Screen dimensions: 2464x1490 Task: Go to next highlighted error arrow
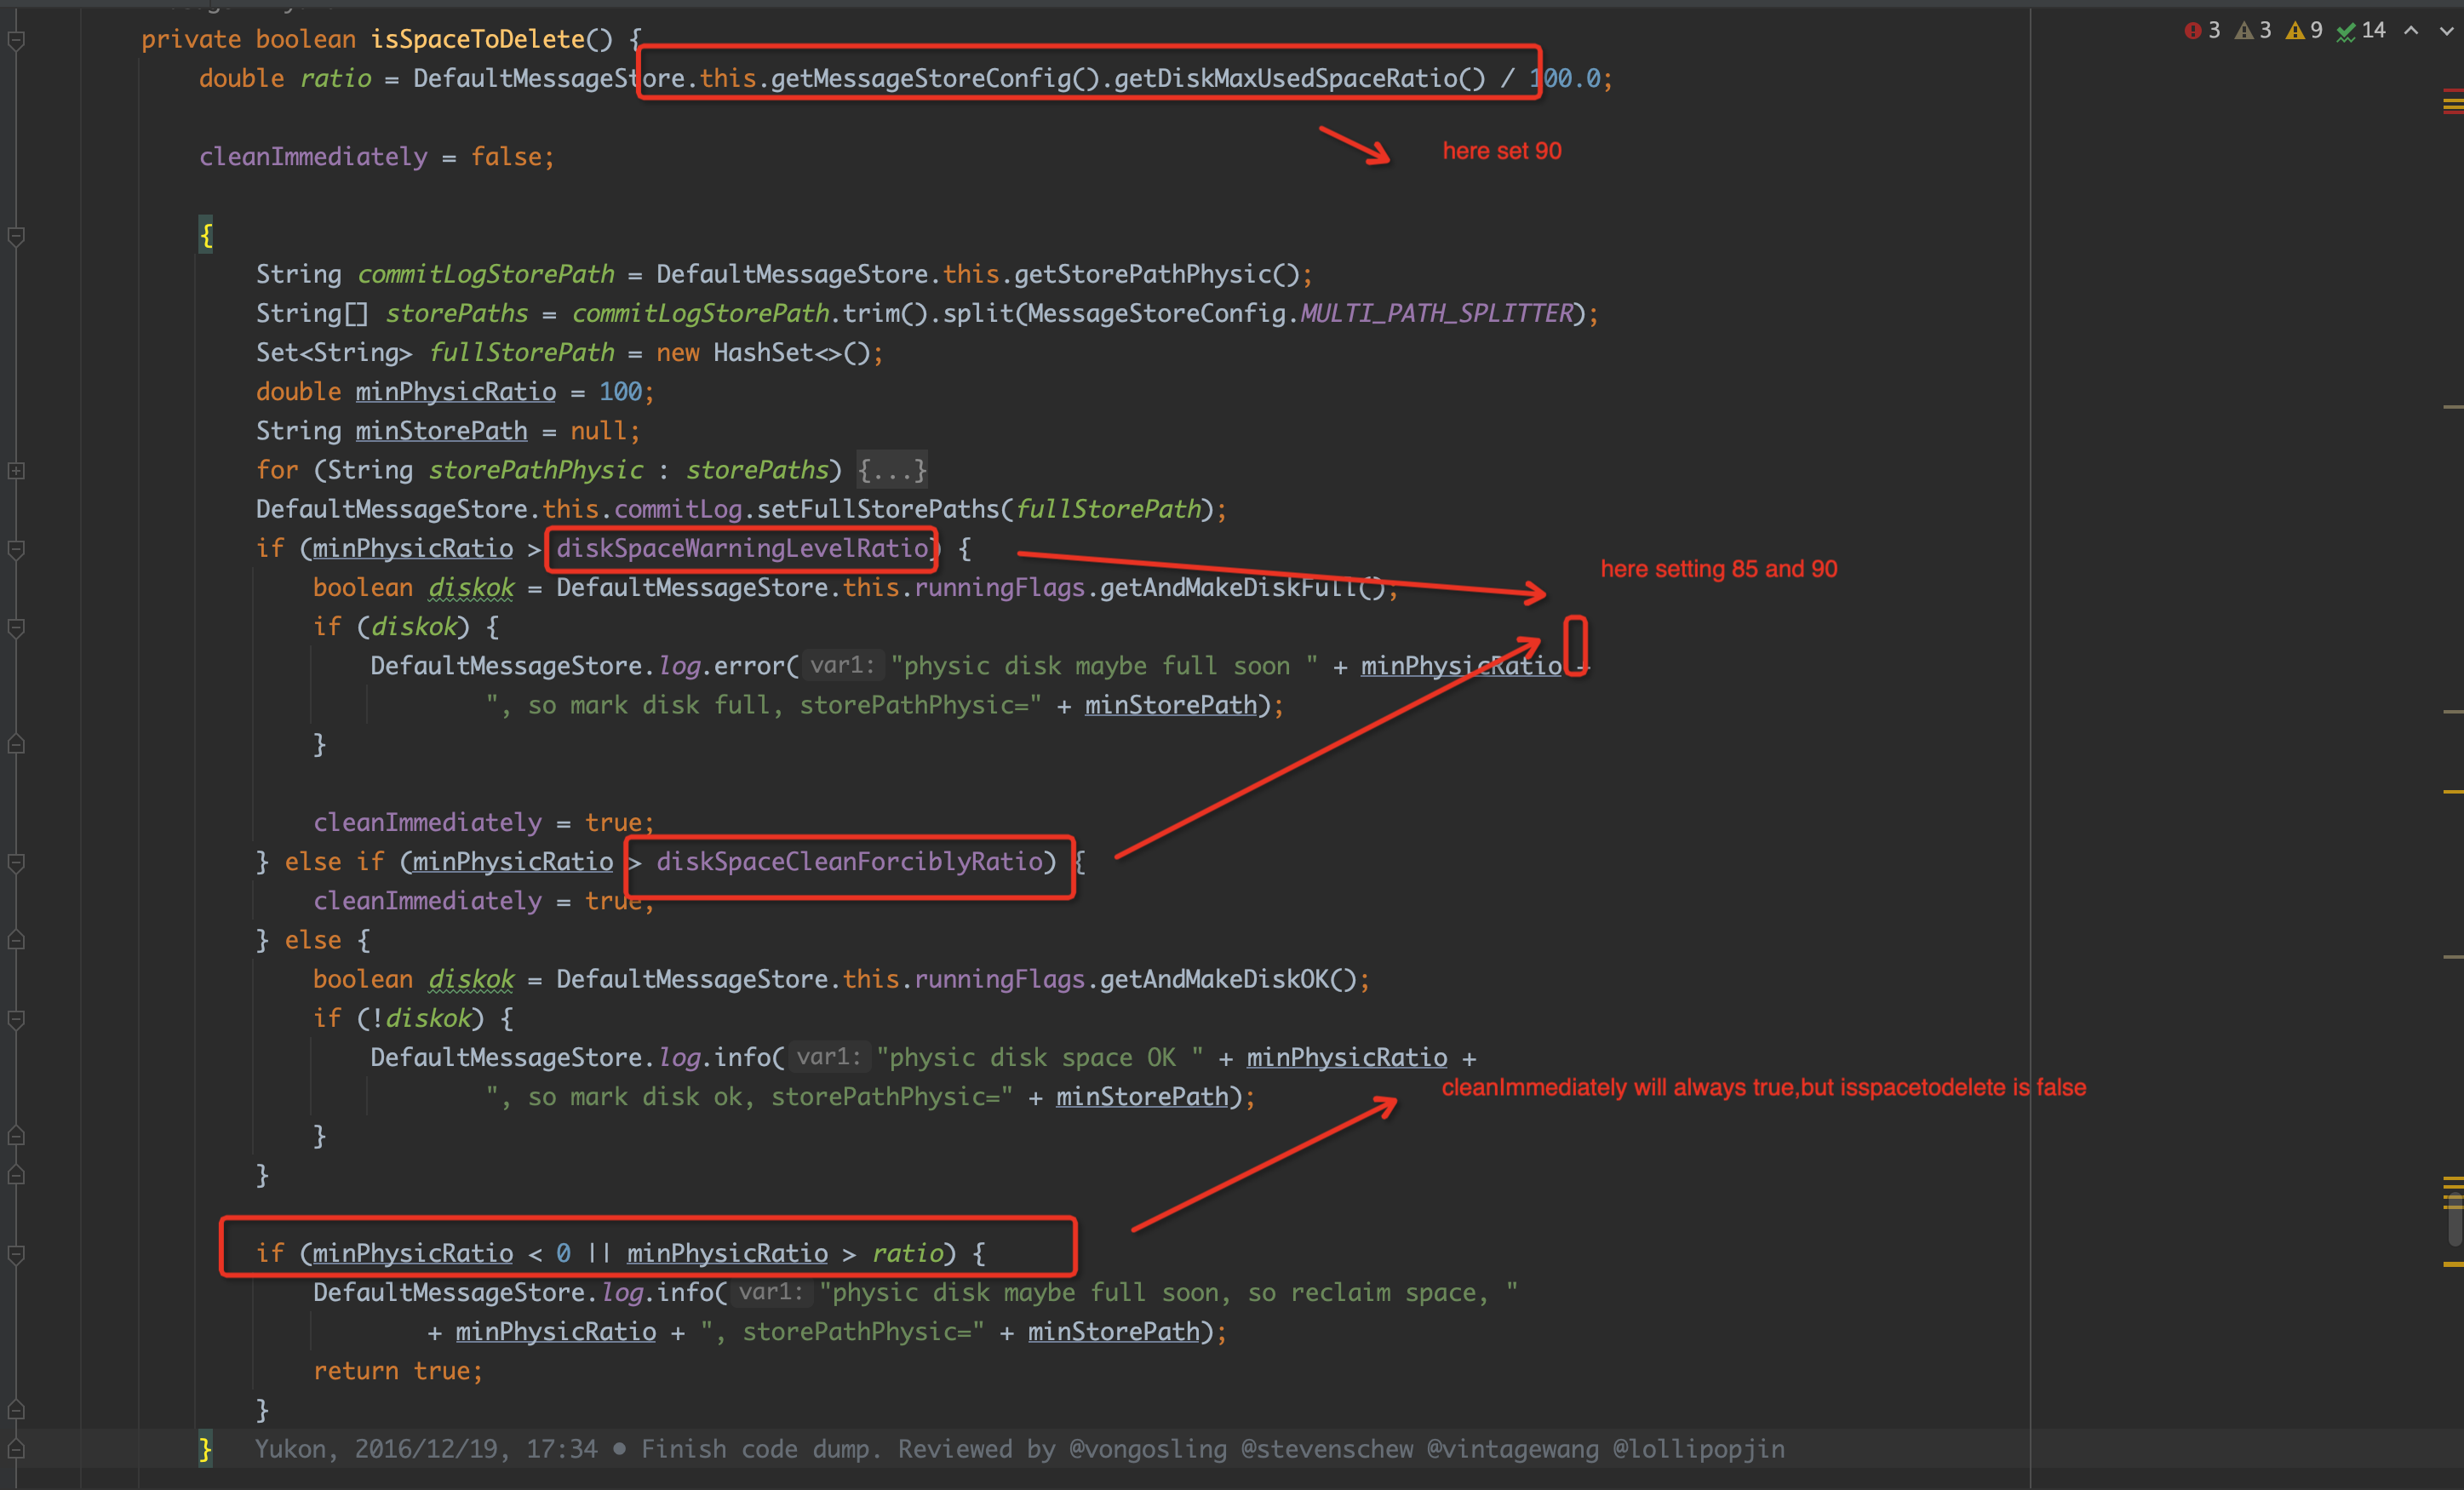tap(2446, 31)
